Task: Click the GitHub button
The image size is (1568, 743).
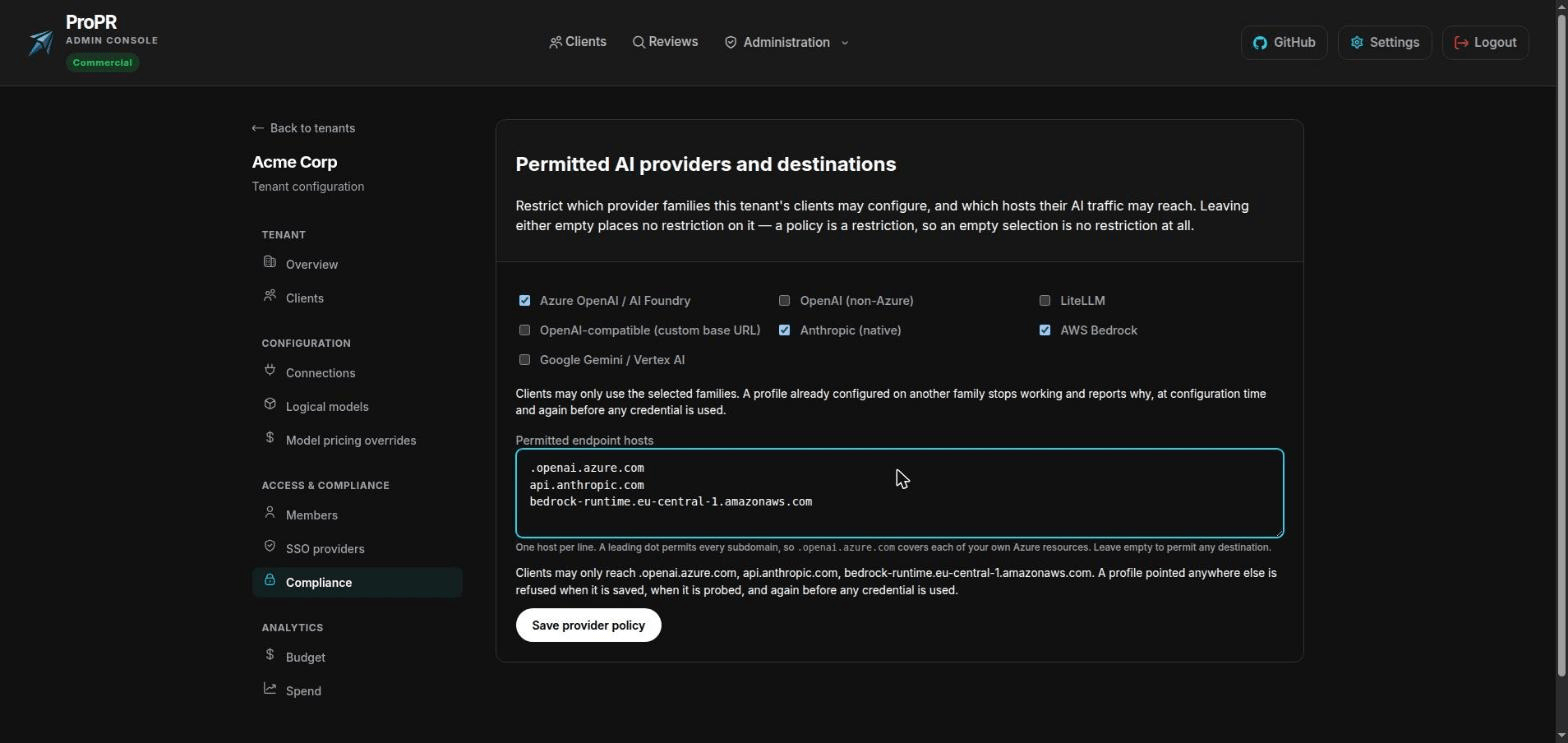Action: coord(1284,43)
